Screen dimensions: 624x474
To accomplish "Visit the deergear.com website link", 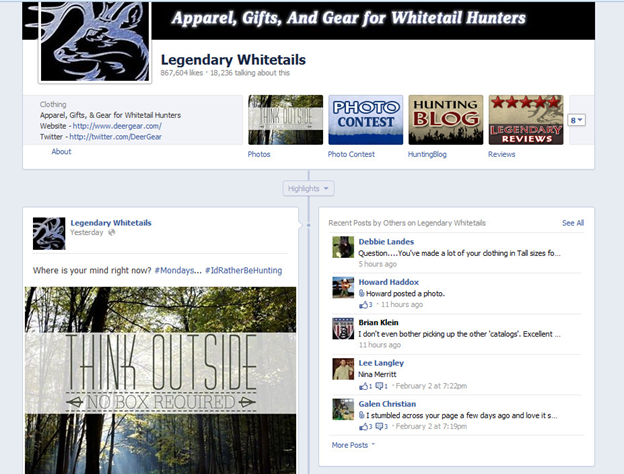I will tap(117, 126).
